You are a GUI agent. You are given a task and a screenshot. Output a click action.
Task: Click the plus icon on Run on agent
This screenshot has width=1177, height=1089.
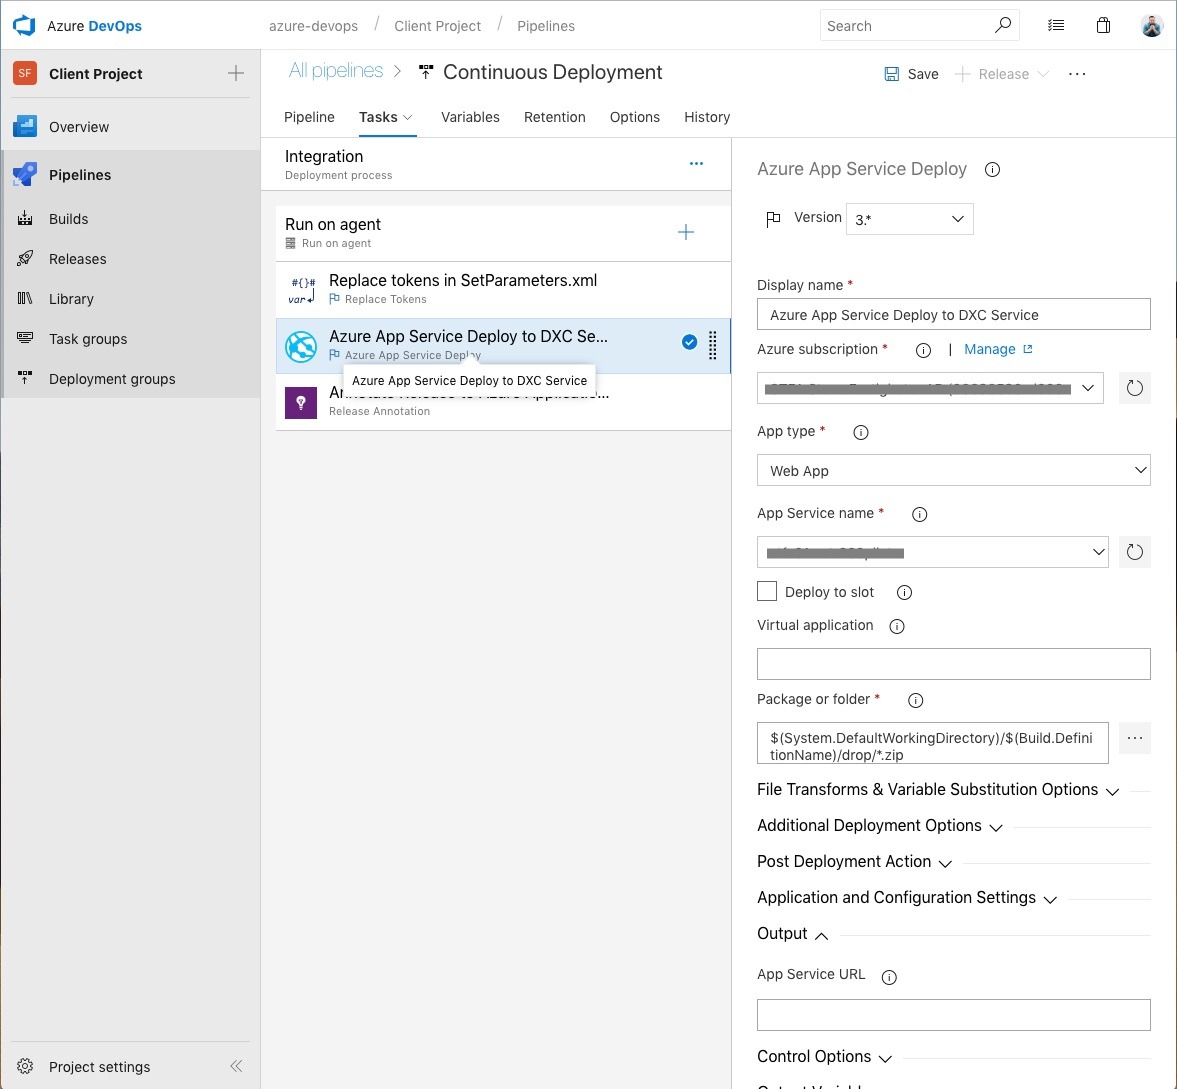tap(686, 233)
